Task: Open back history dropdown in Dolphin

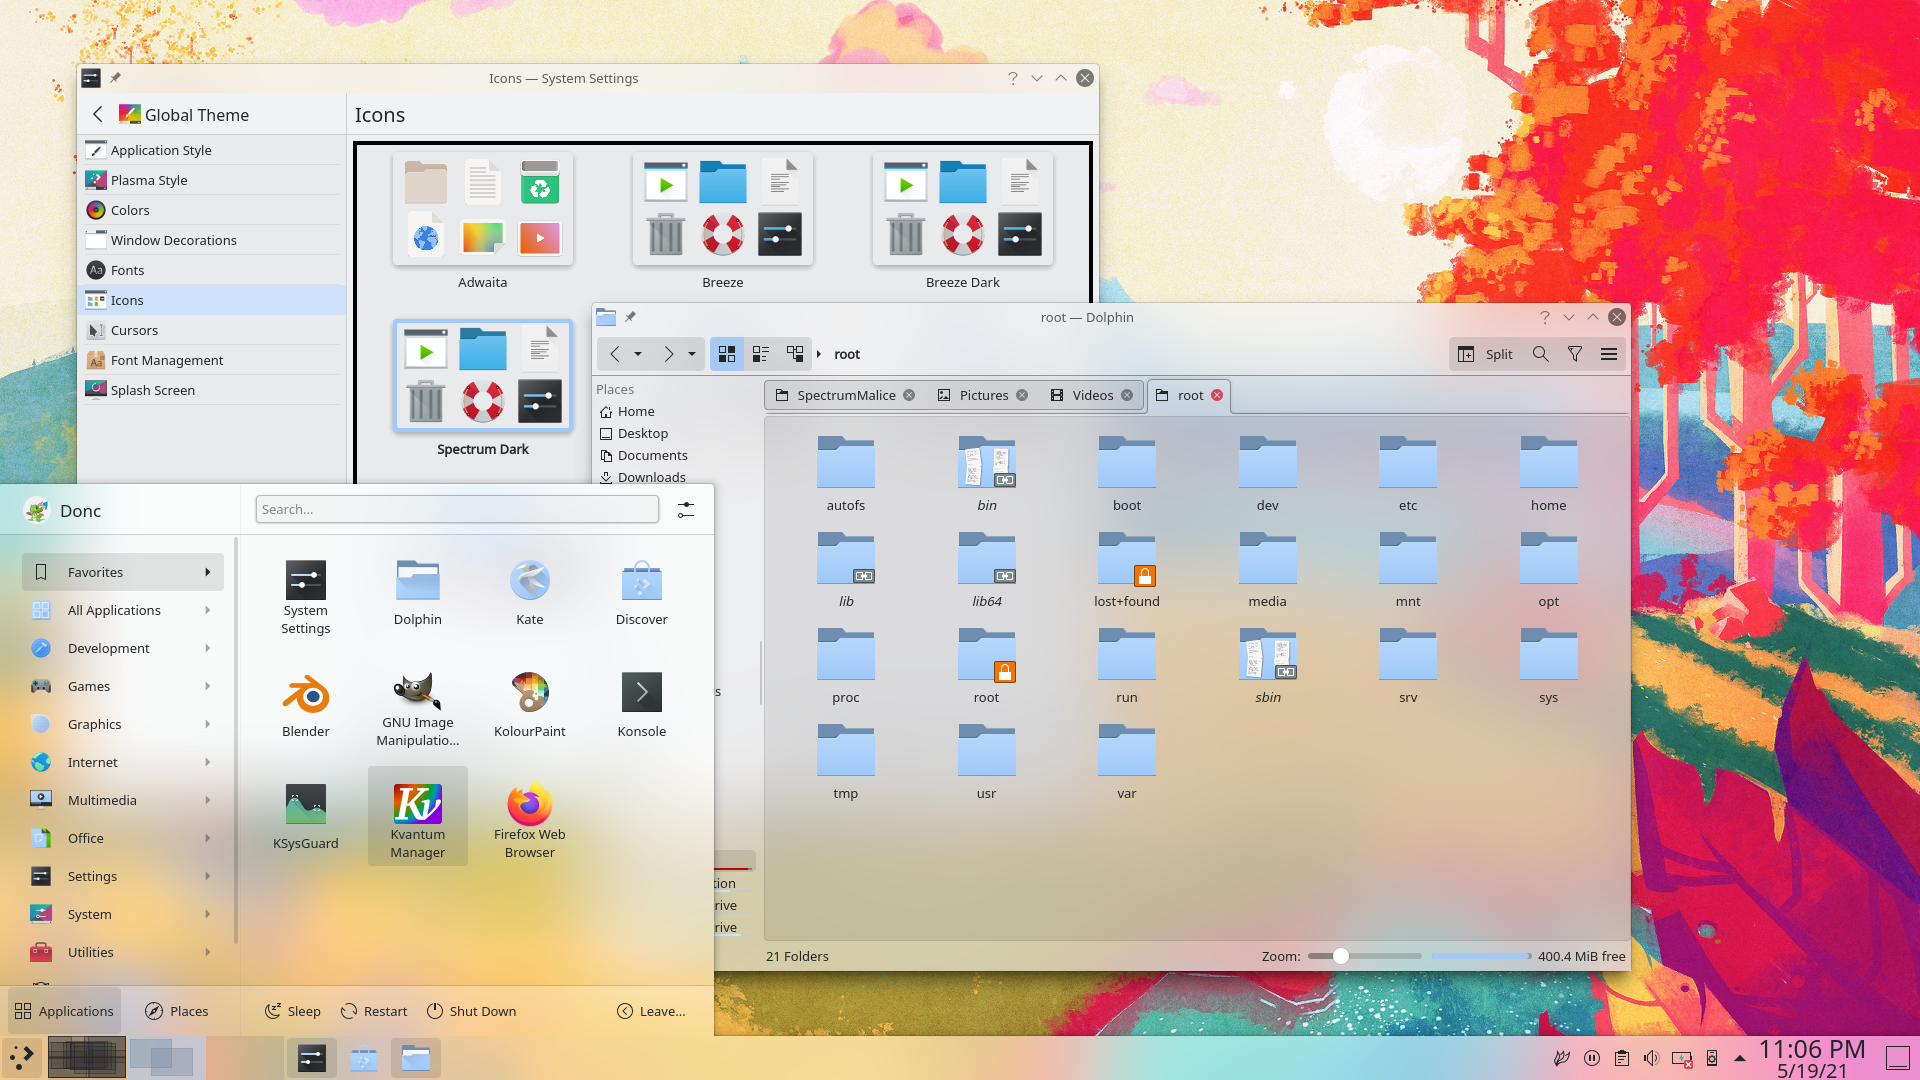Action: (638, 354)
